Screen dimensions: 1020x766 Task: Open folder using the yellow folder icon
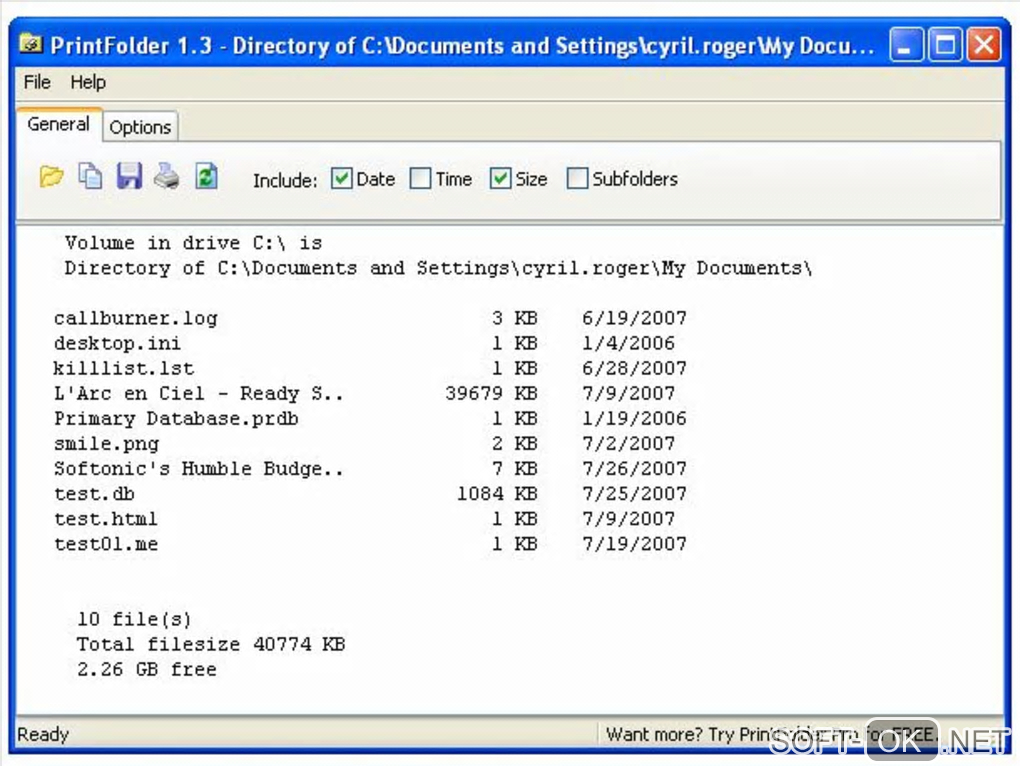[51, 176]
